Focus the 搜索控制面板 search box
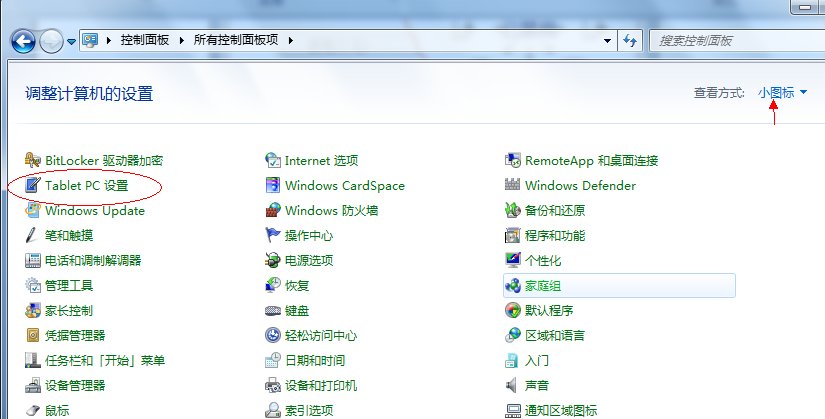The width and height of the screenshot is (825, 419). 737,41
